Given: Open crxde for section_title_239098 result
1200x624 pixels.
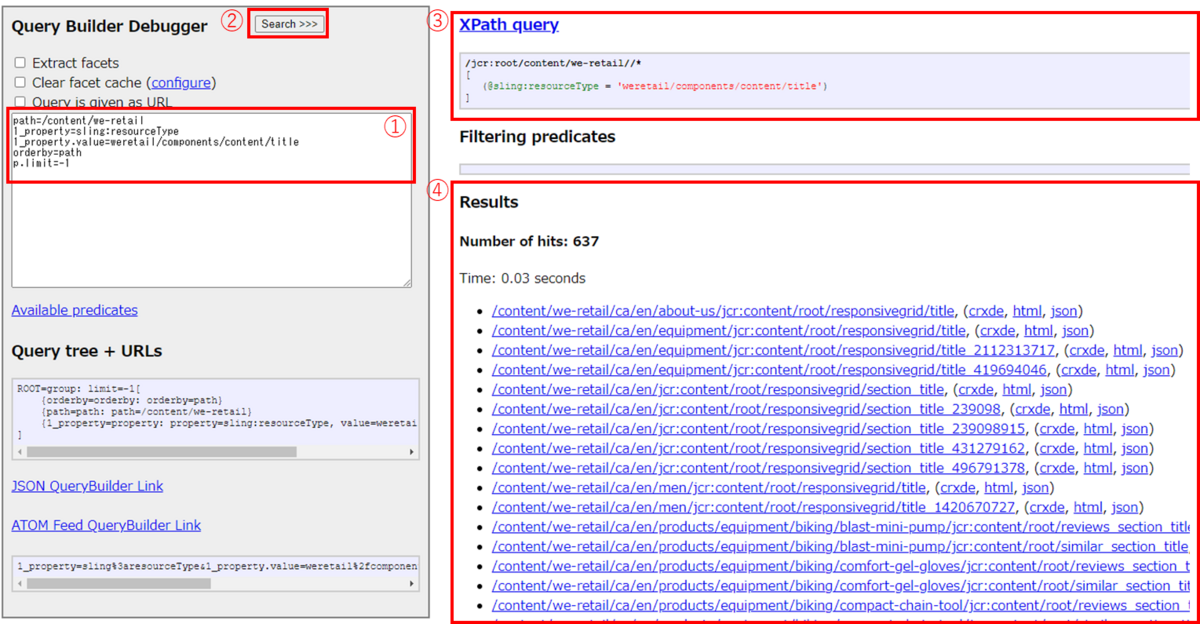Looking at the screenshot, I should click(1032, 408).
